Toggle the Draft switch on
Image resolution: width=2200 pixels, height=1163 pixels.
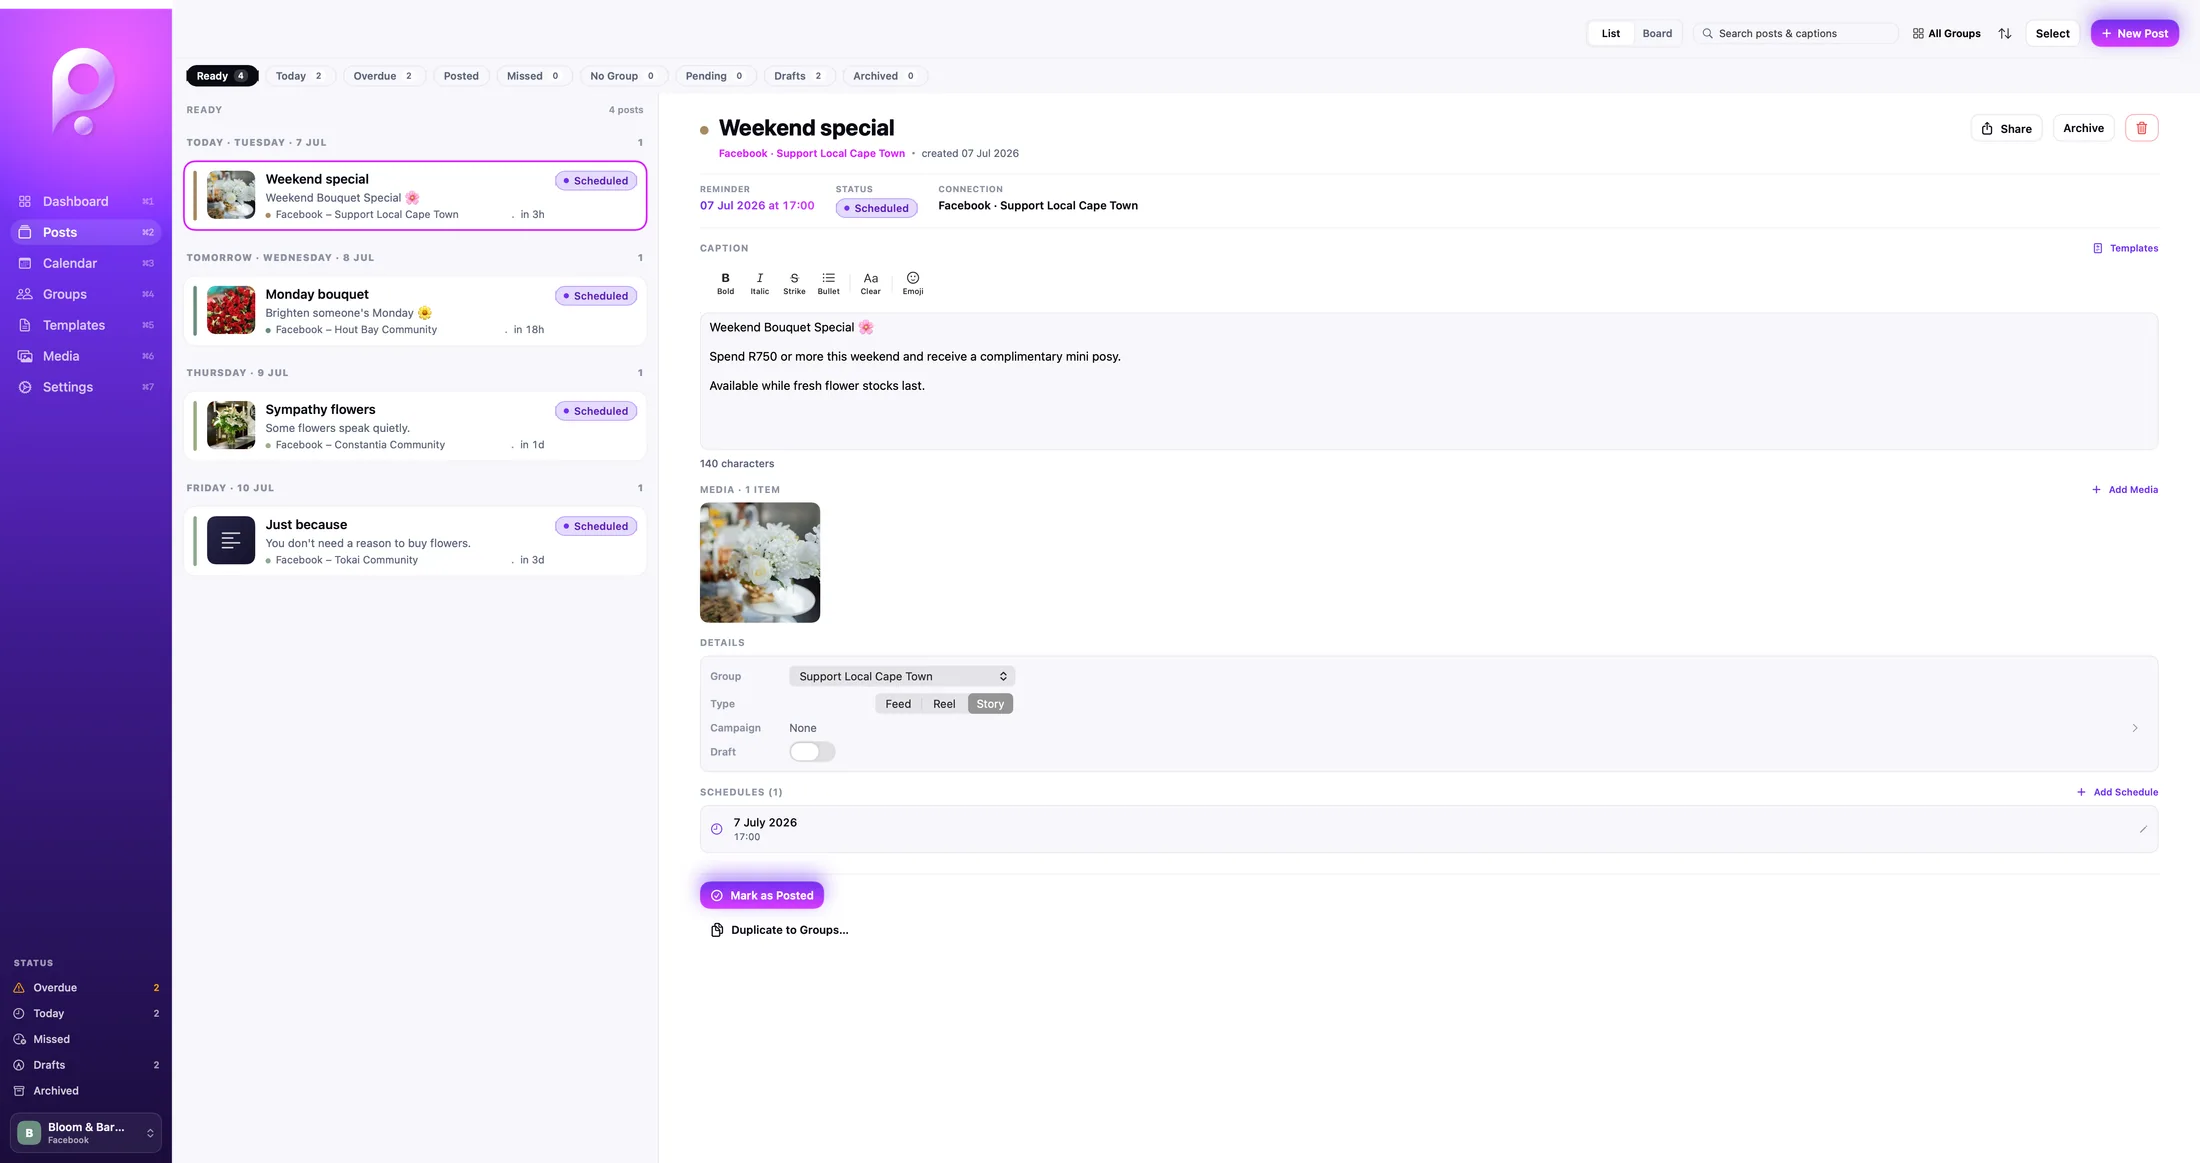(812, 752)
